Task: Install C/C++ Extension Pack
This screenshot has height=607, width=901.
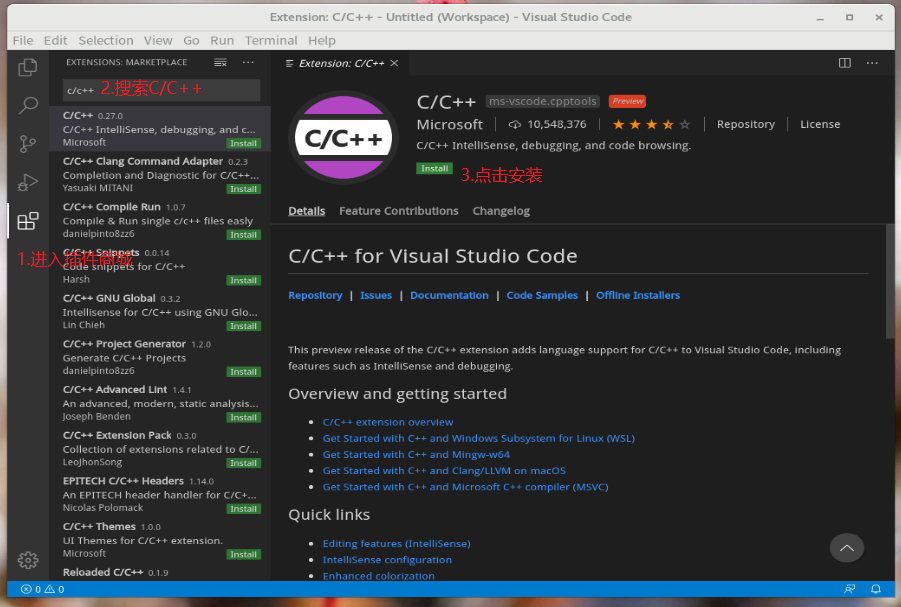Action: [244, 463]
